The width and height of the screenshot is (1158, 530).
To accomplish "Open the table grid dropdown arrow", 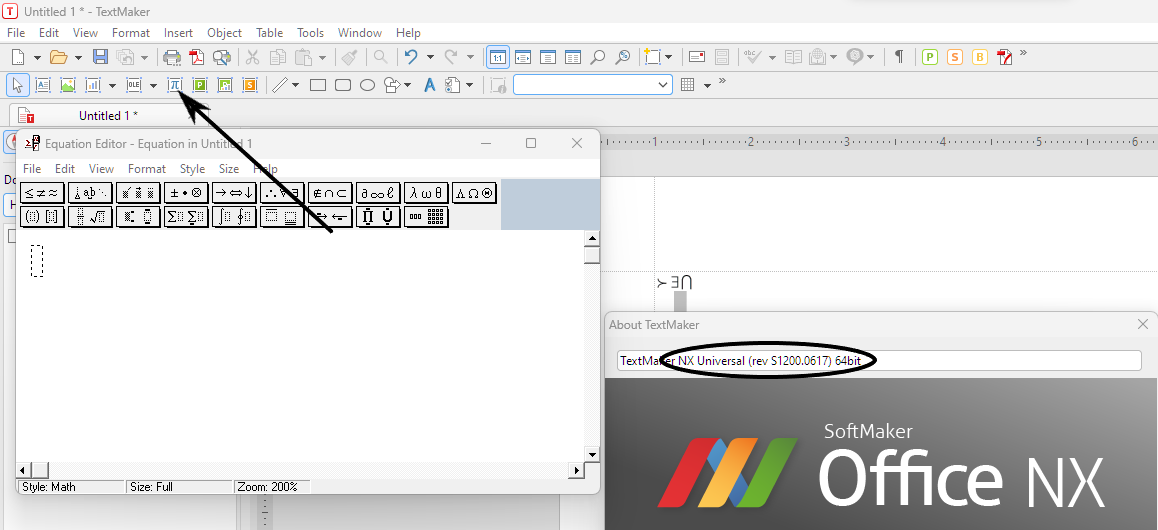I will pyautogui.click(x=708, y=86).
